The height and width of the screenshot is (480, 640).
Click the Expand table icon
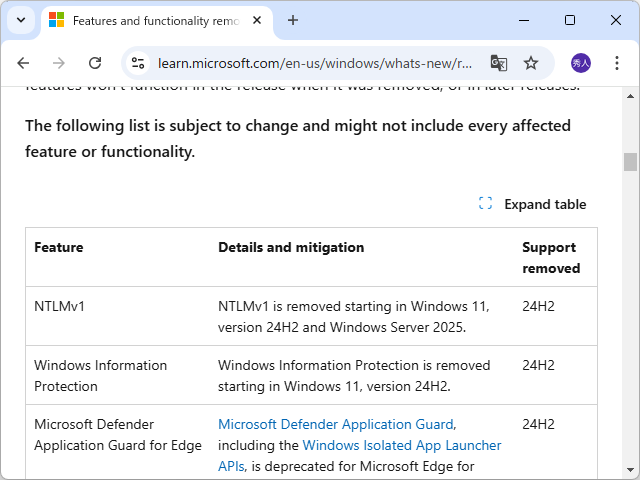(486, 204)
